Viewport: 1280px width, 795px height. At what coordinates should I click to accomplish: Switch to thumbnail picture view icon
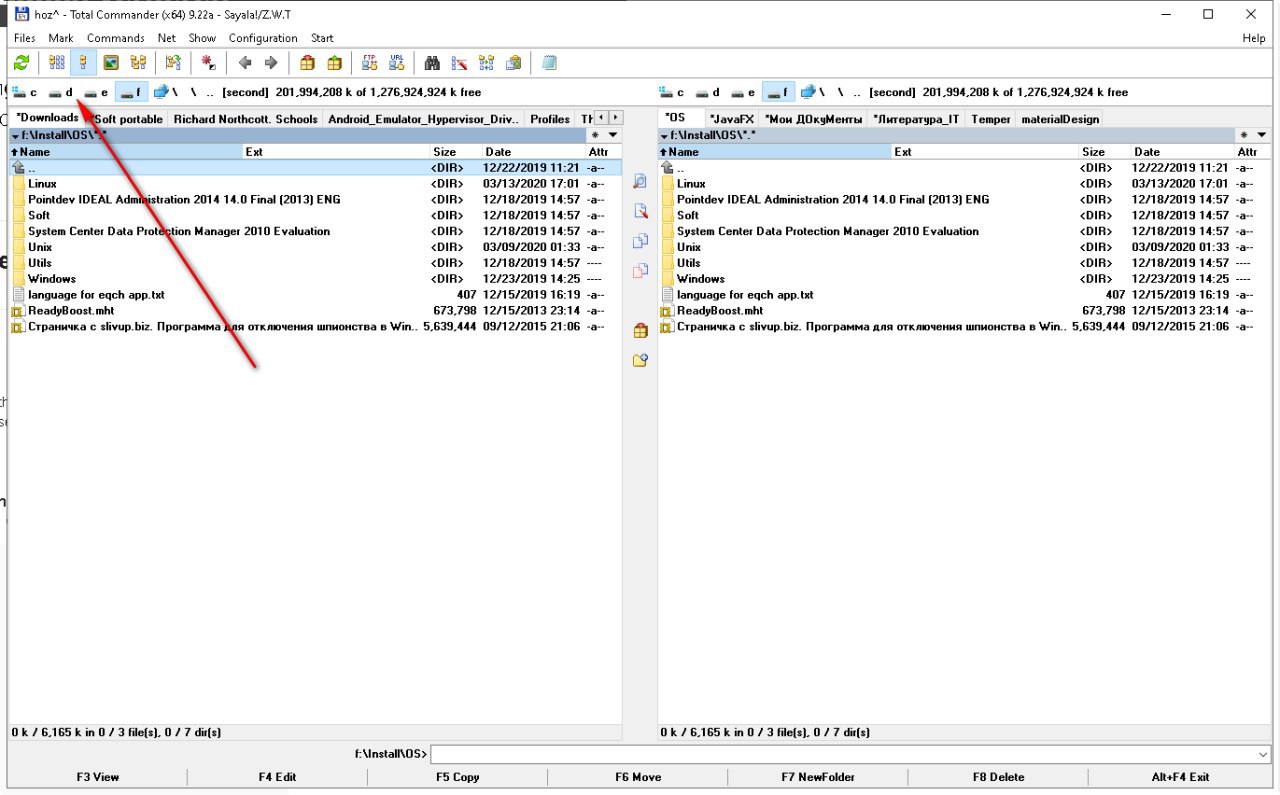[x=111, y=63]
